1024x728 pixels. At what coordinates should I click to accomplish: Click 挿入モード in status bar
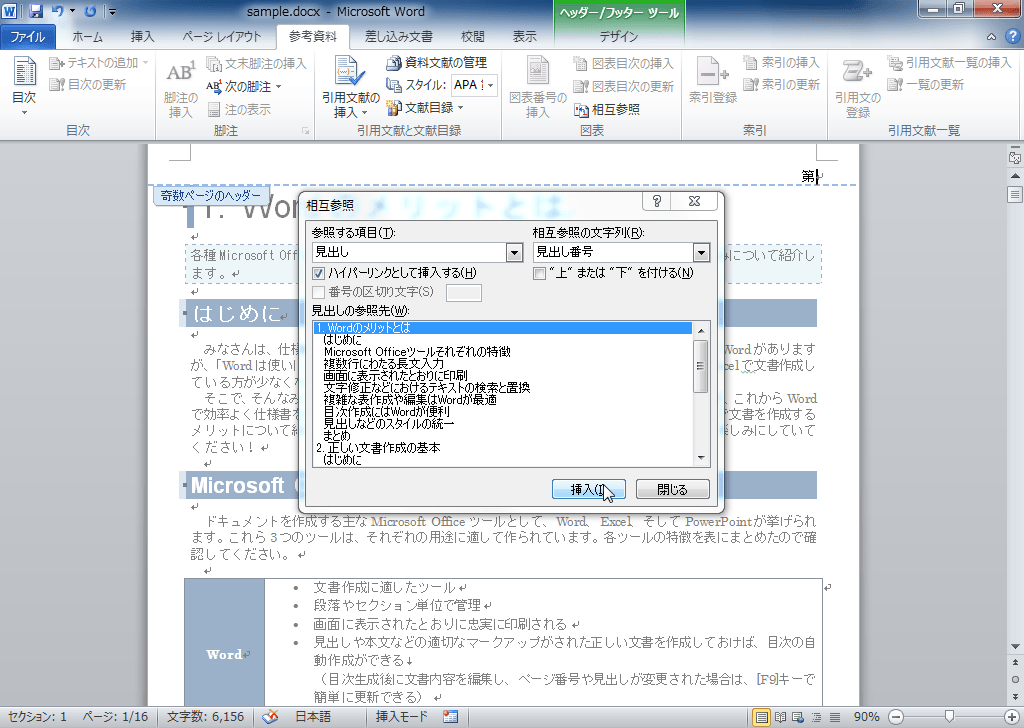pyautogui.click(x=402, y=717)
